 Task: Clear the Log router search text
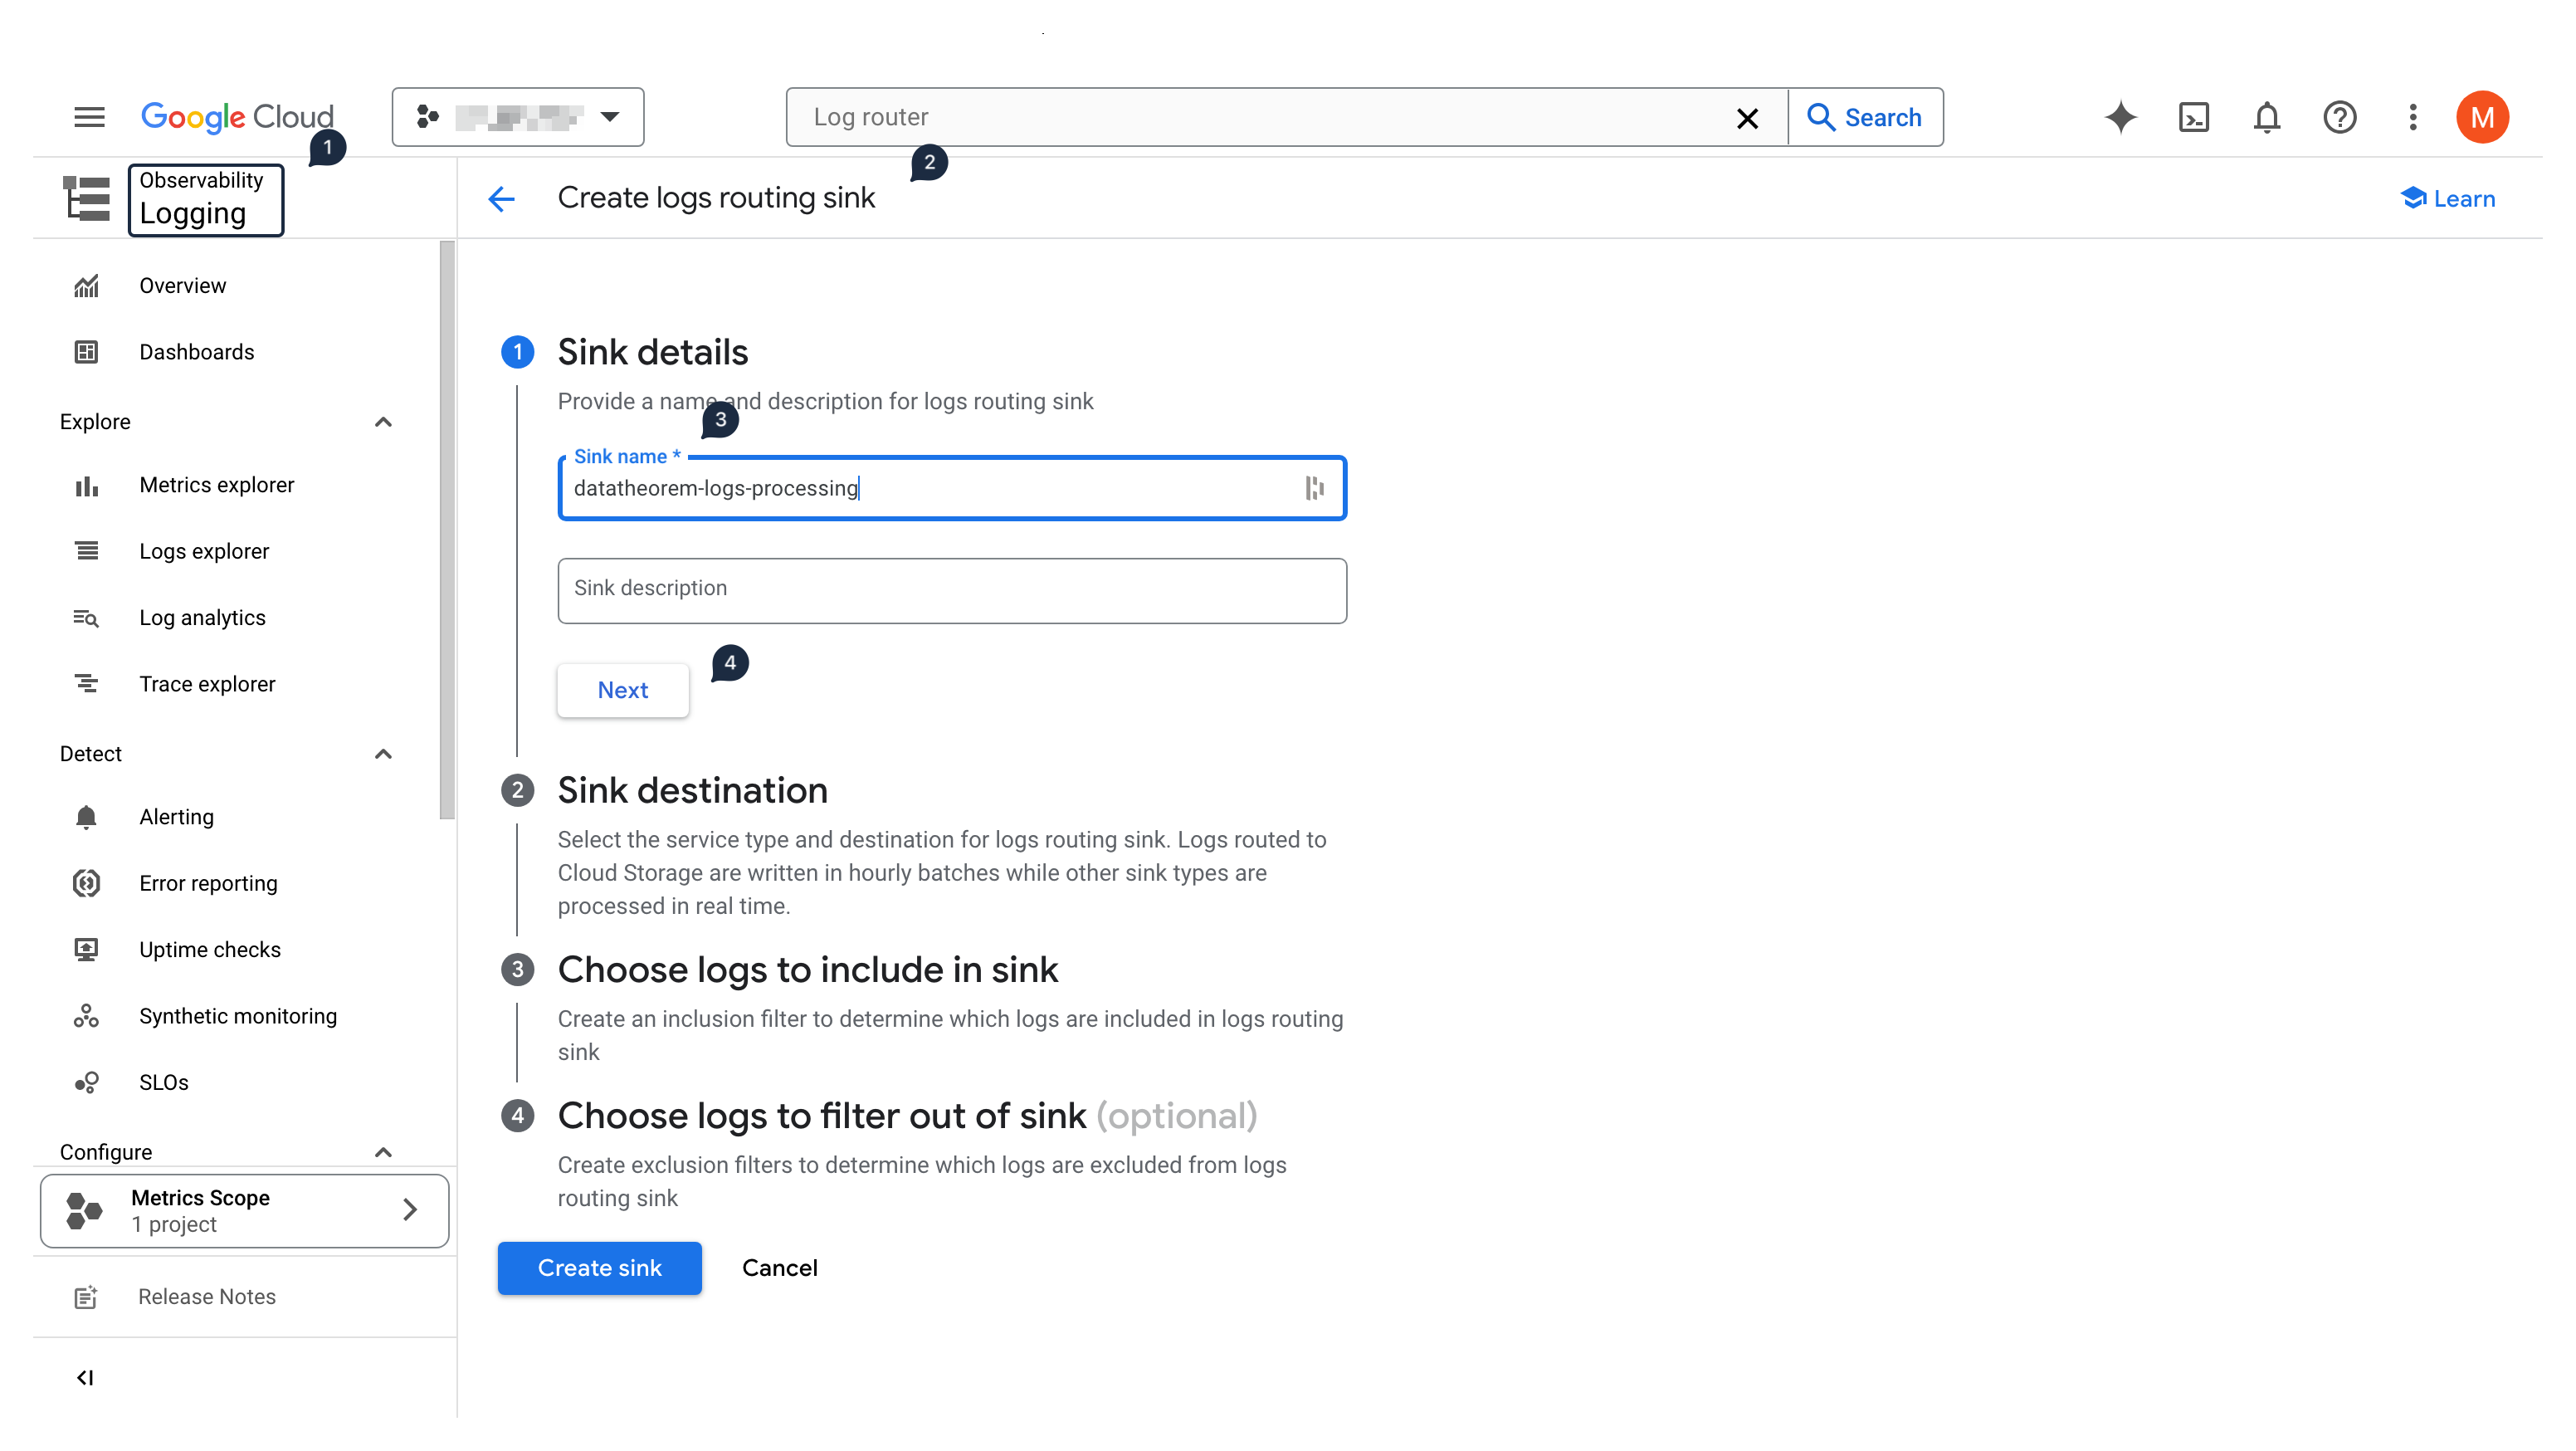pyautogui.click(x=1747, y=118)
